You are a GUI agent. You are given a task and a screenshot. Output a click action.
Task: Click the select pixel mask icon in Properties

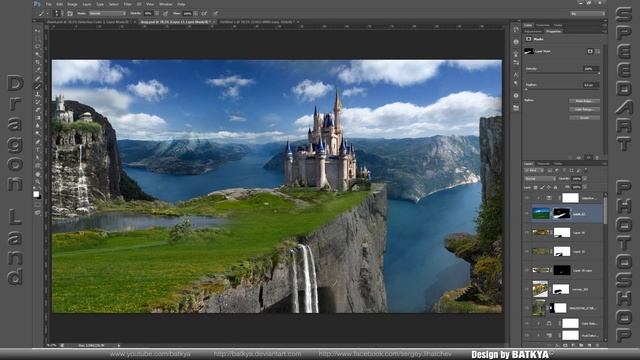[590, 51]
